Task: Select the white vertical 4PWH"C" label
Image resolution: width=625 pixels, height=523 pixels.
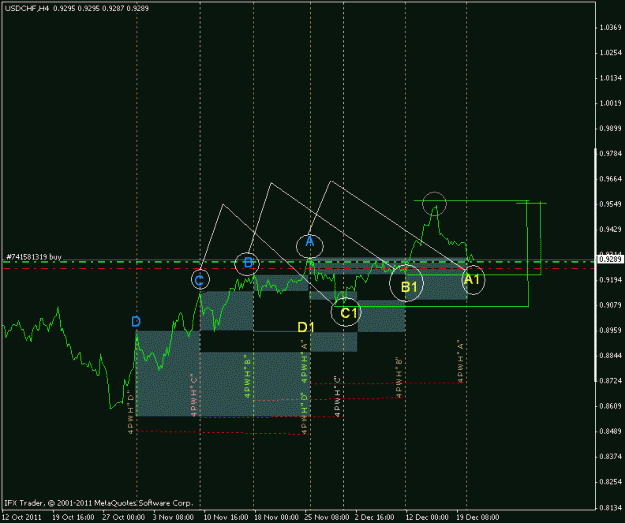Action: tap(338, 397)
